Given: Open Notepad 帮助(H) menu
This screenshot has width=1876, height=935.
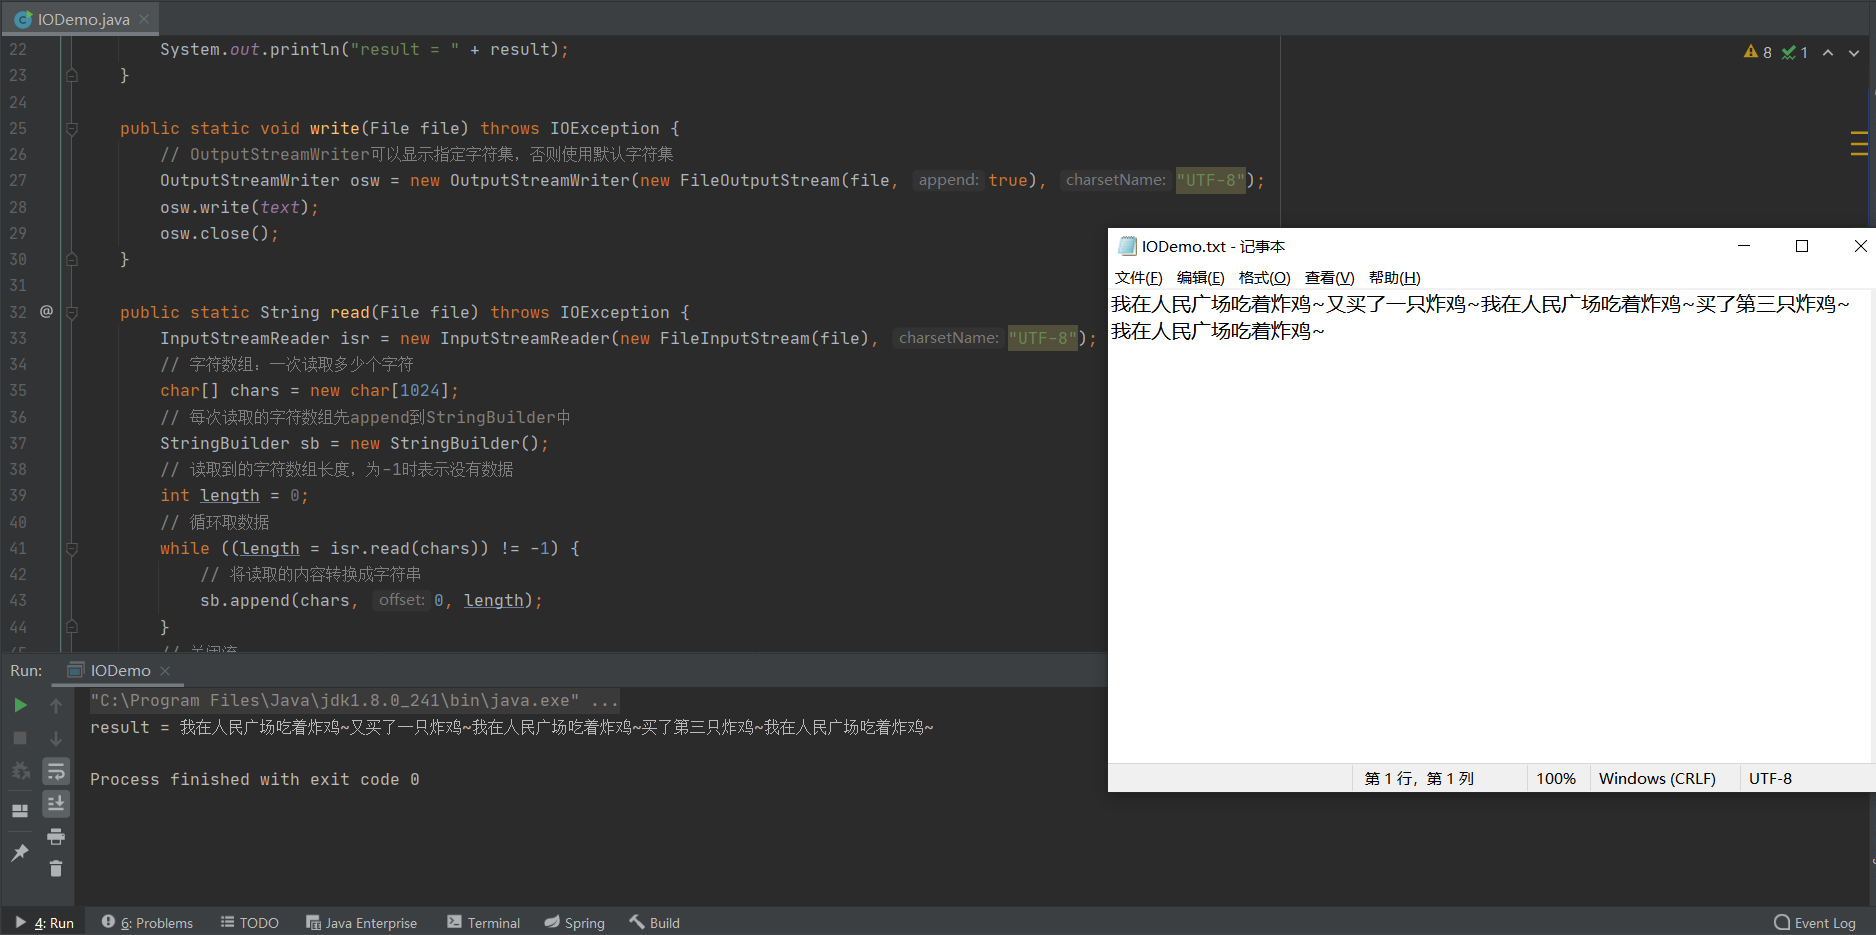Looking at the screenshot, I should point(1394,278).
